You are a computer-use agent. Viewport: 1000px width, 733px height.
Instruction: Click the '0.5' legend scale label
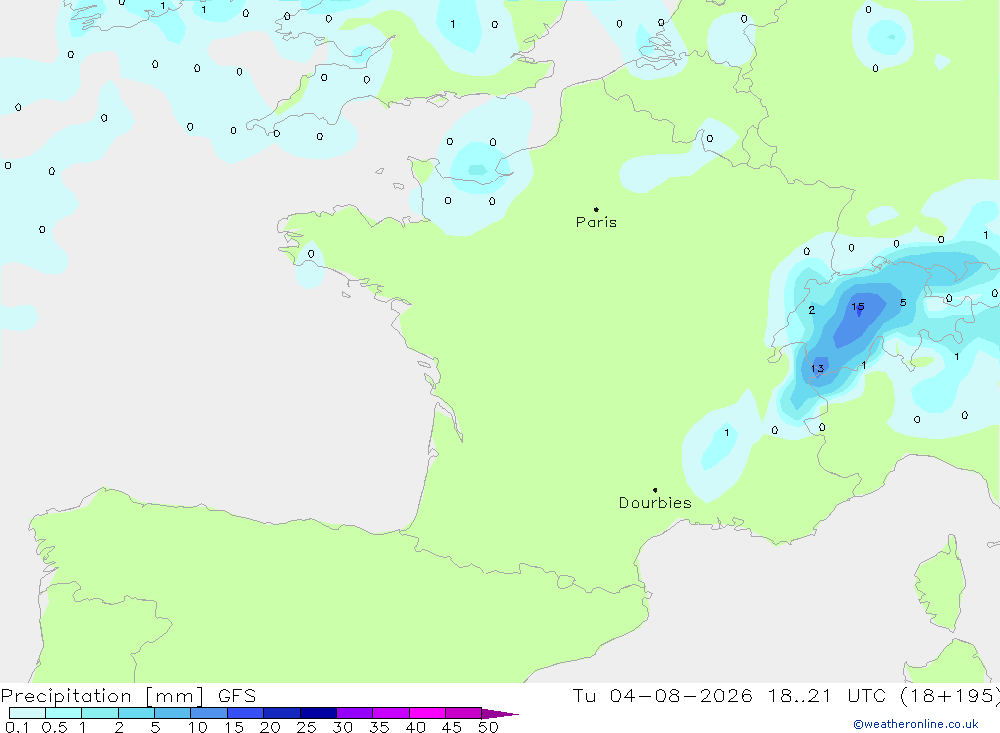click(54, 727)
